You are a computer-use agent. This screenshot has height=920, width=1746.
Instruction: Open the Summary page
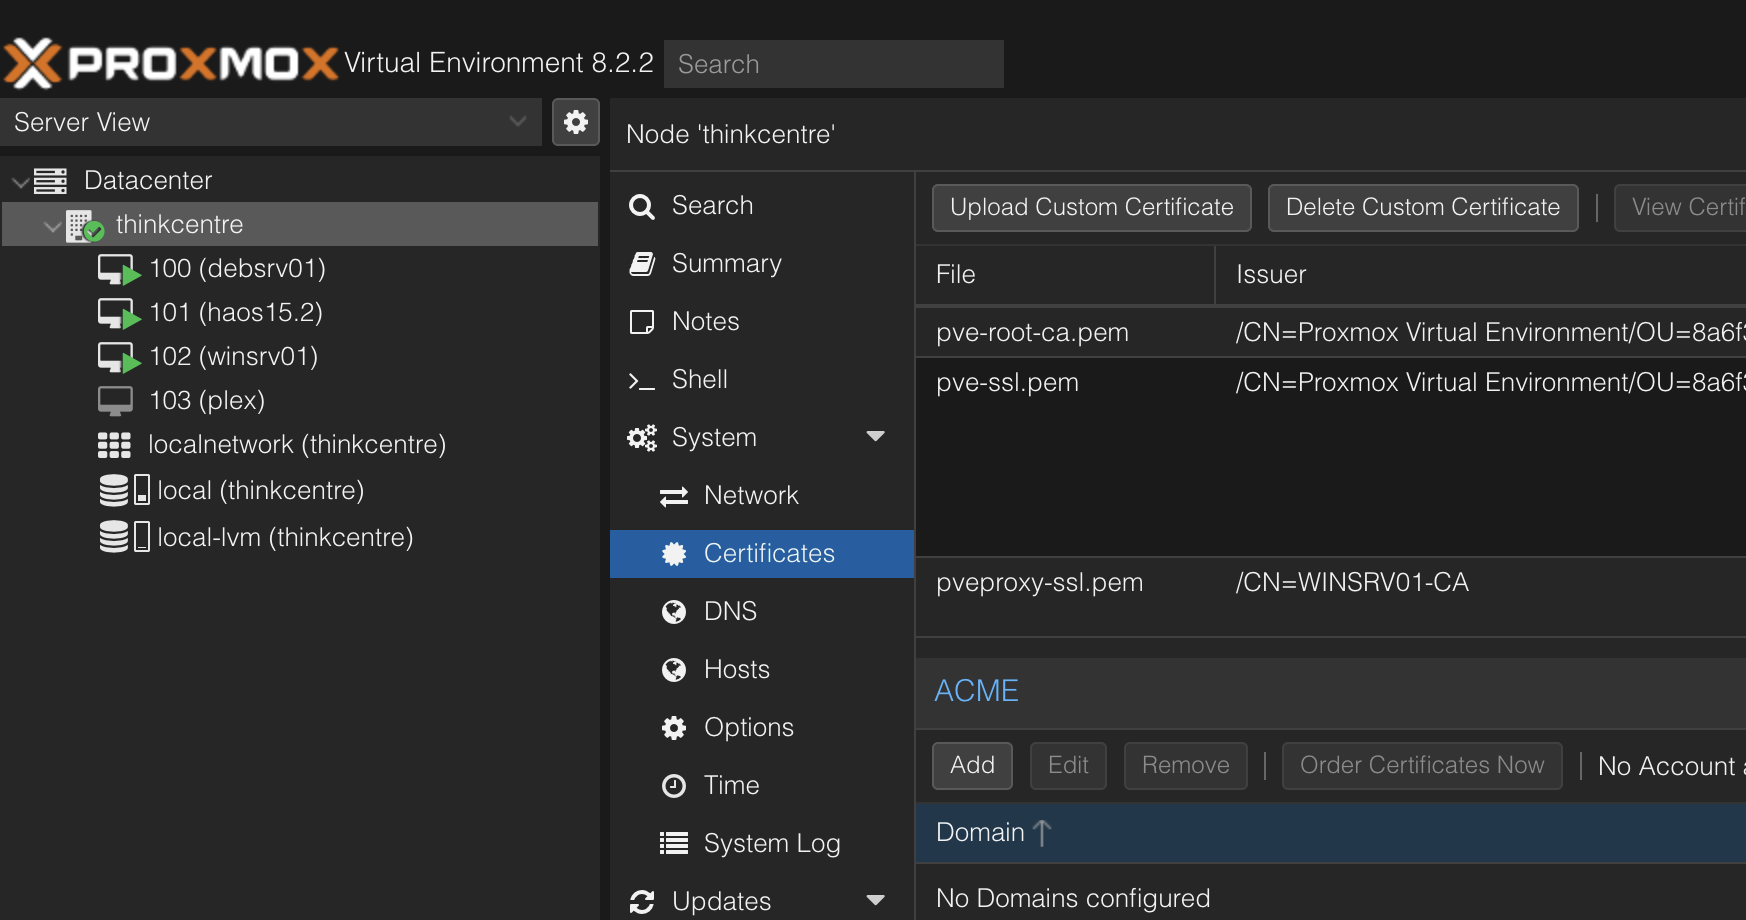click(762, 264)
